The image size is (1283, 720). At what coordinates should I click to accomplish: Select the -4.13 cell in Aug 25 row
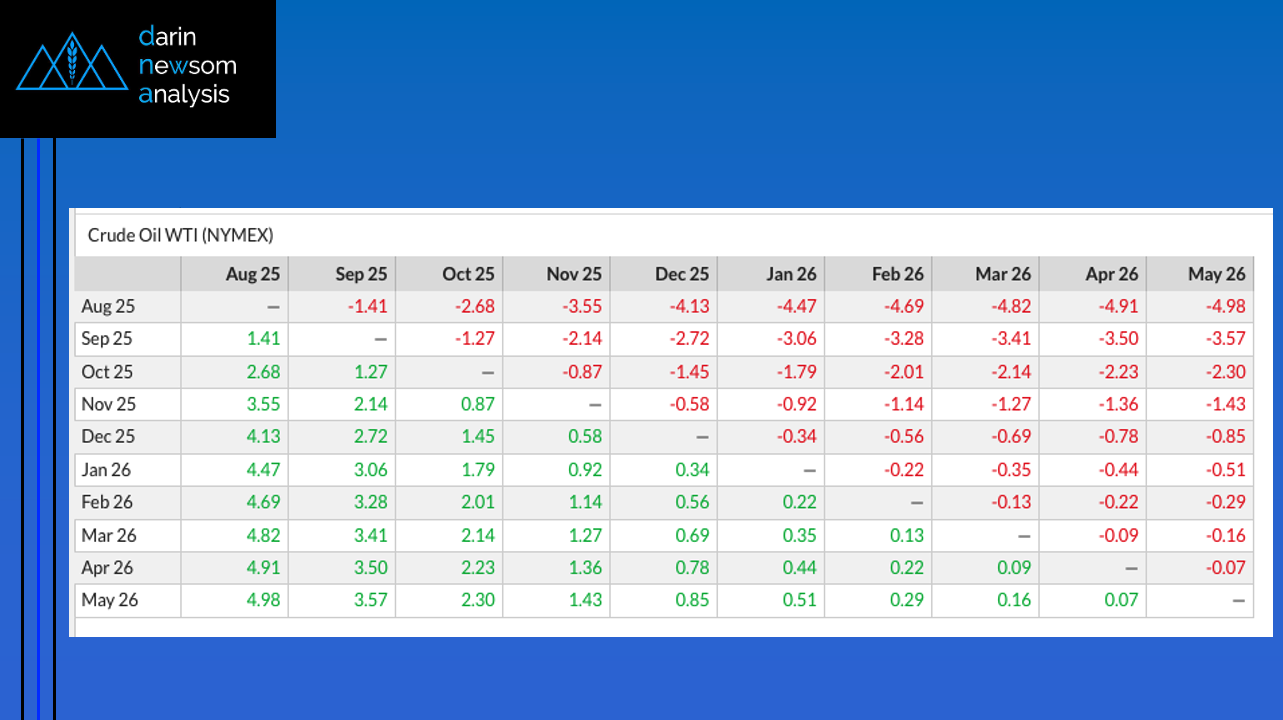[x=689, y=307]
